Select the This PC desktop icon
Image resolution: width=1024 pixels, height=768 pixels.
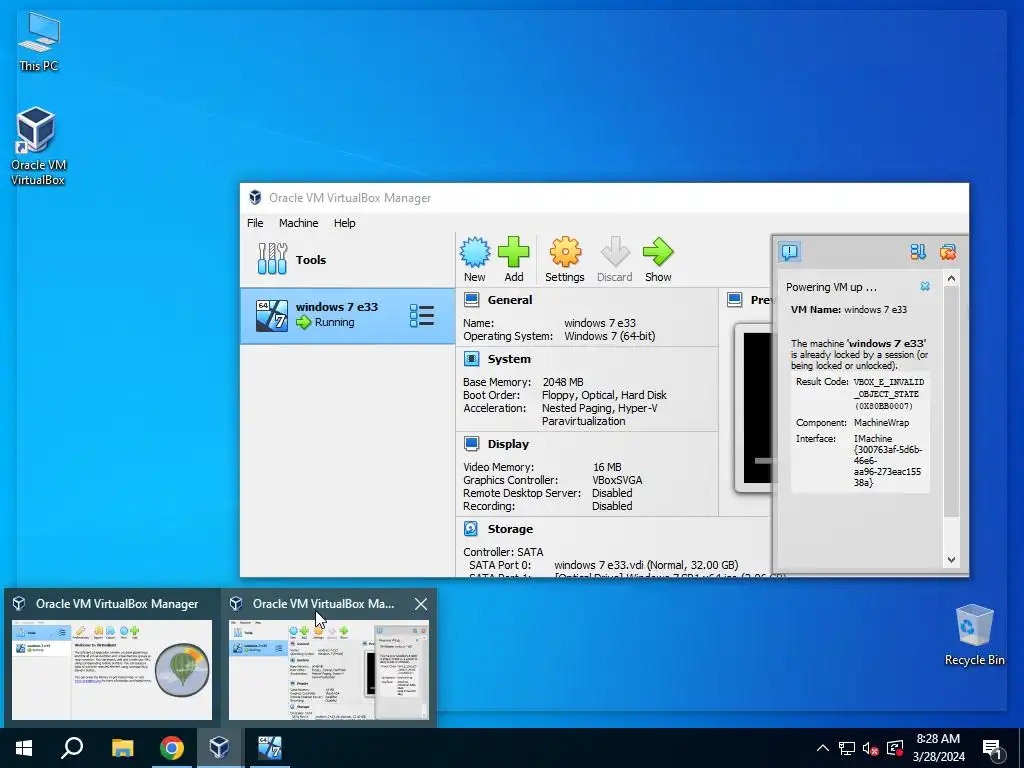(39, 42)
